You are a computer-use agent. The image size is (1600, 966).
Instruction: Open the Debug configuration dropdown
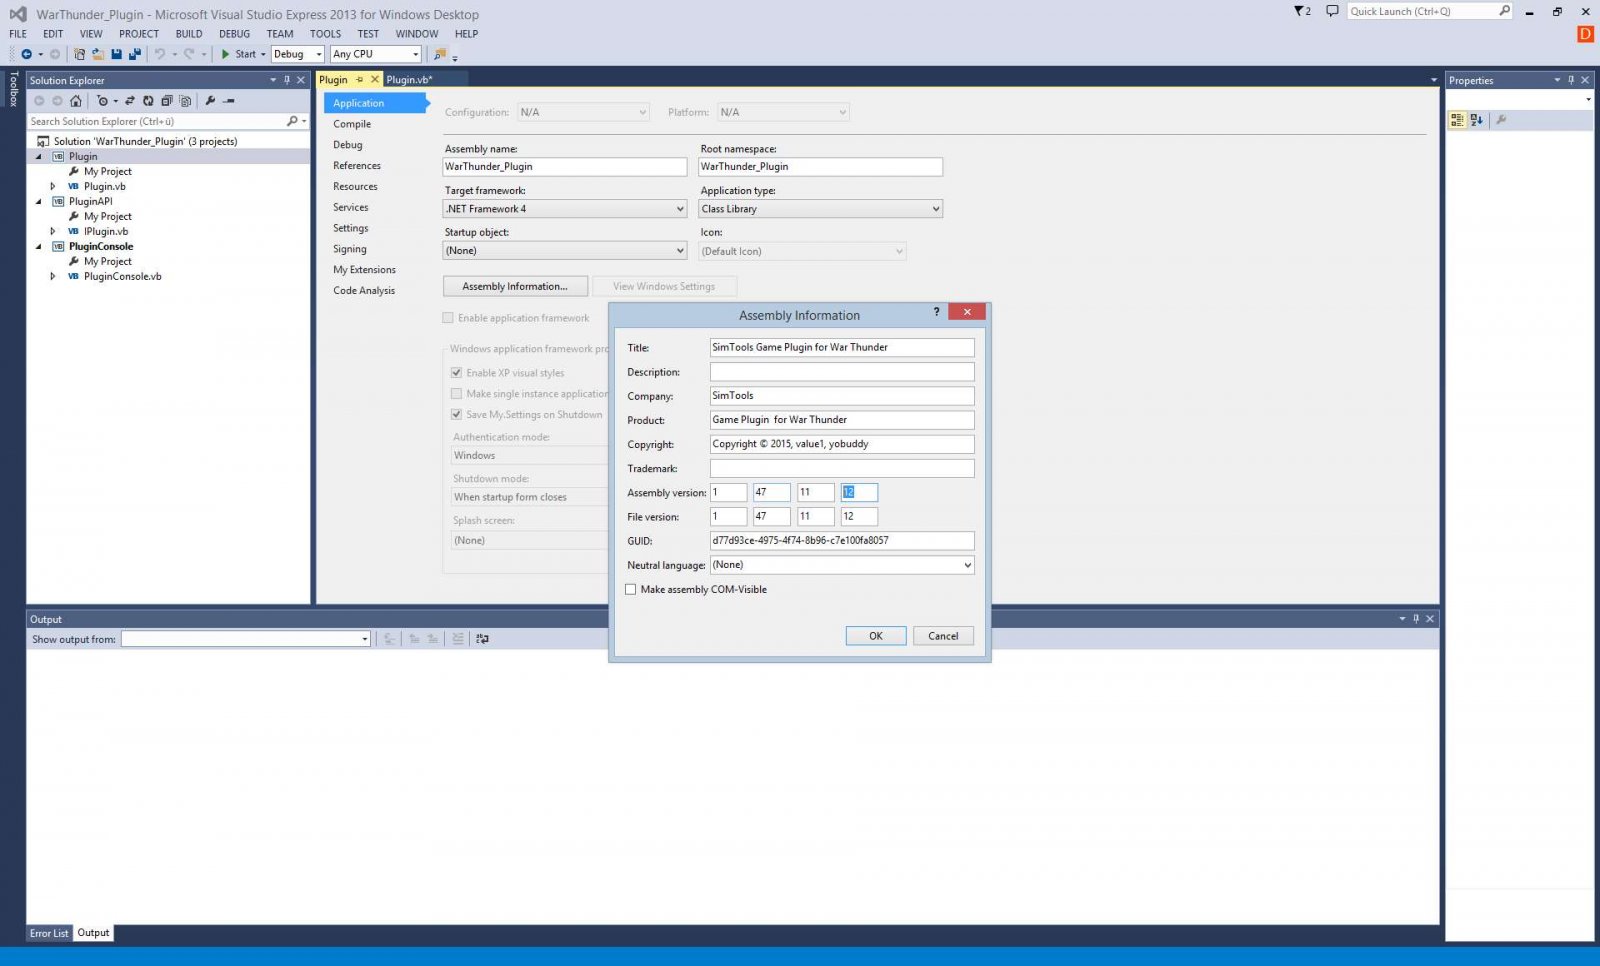pyautogui.click(x=298, y=54)
